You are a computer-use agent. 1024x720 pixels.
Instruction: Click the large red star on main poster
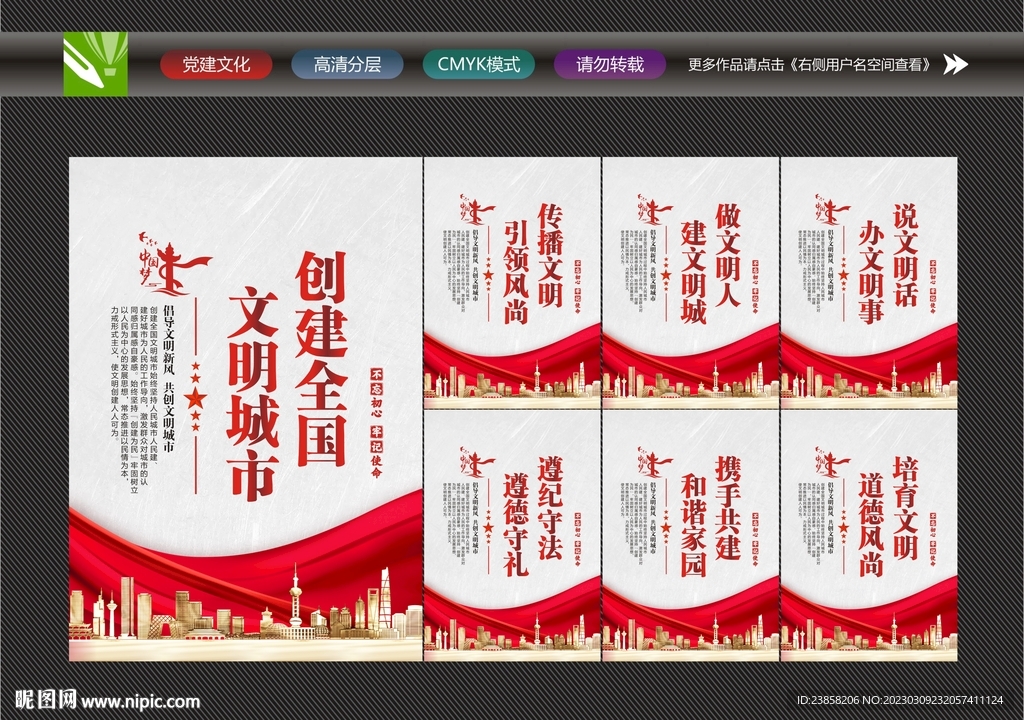(x=195, y=397)
